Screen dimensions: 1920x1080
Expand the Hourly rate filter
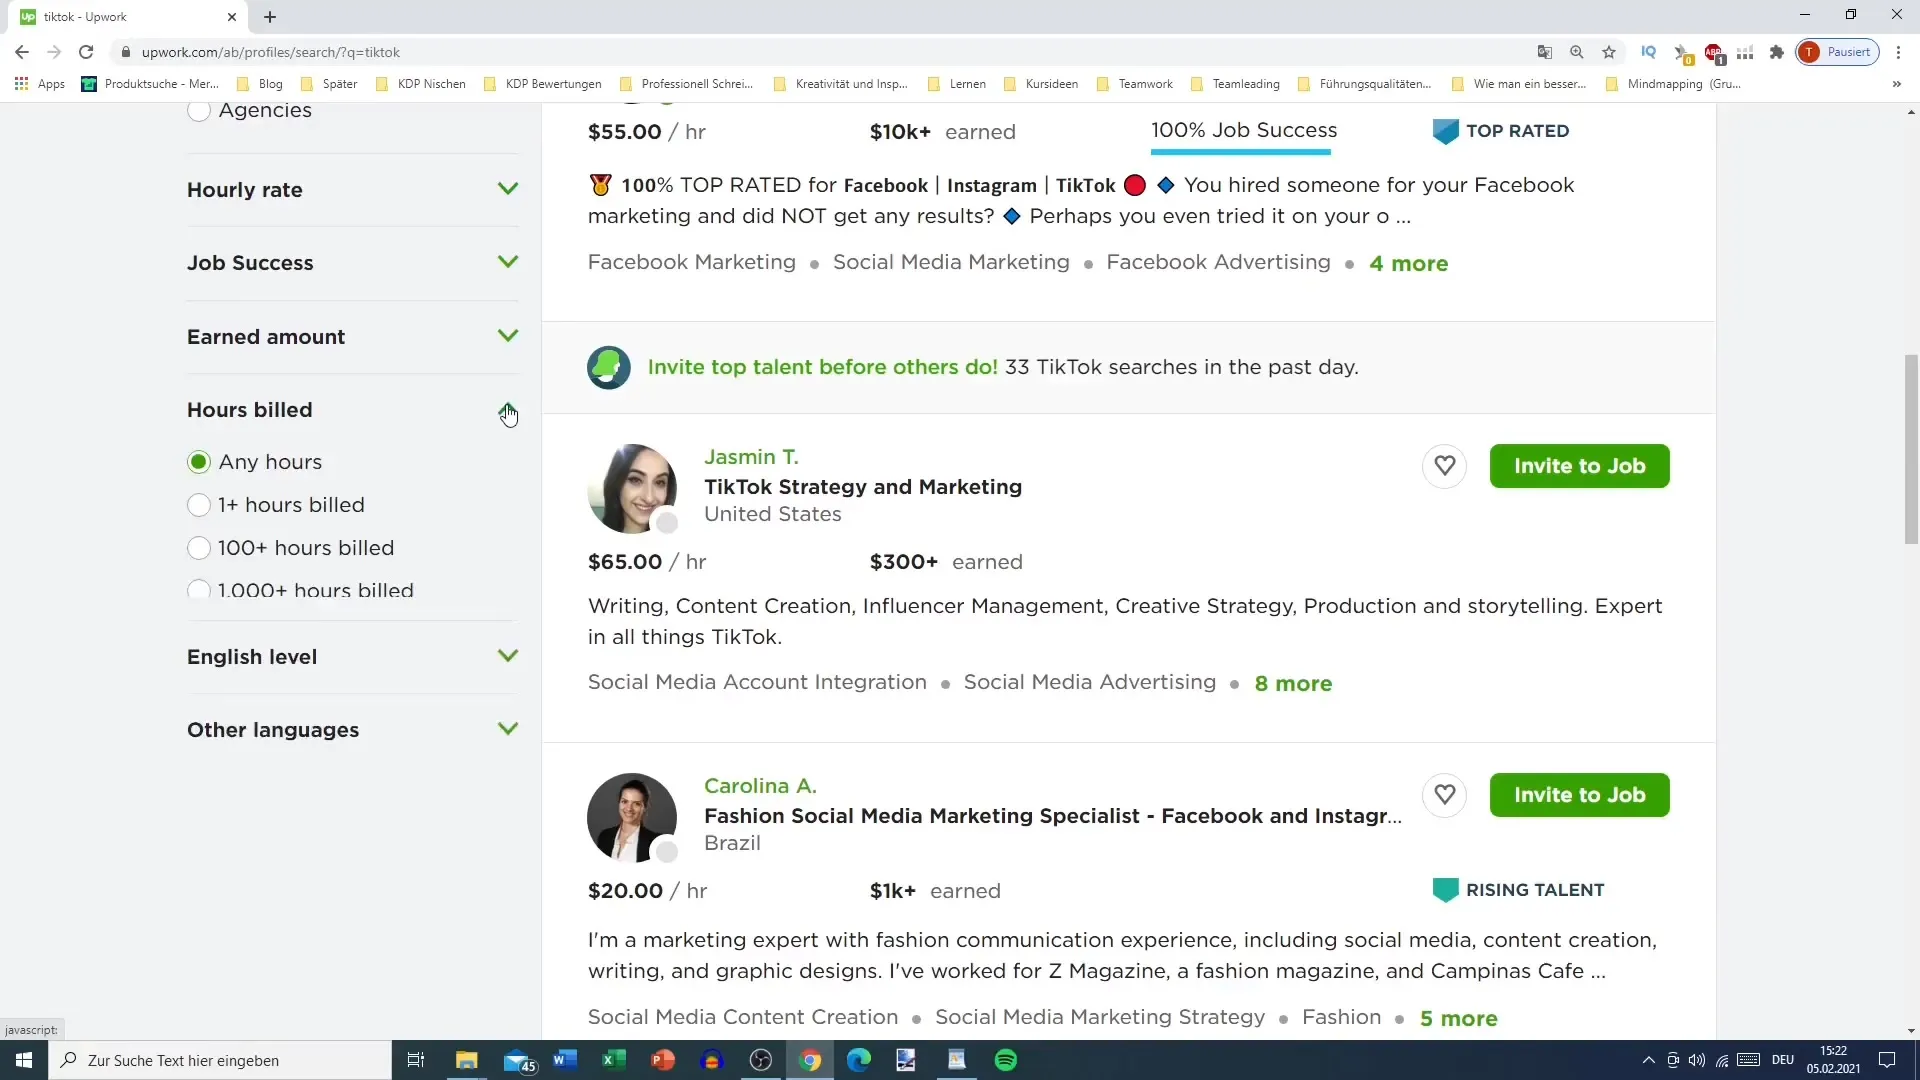click(508, 189)
